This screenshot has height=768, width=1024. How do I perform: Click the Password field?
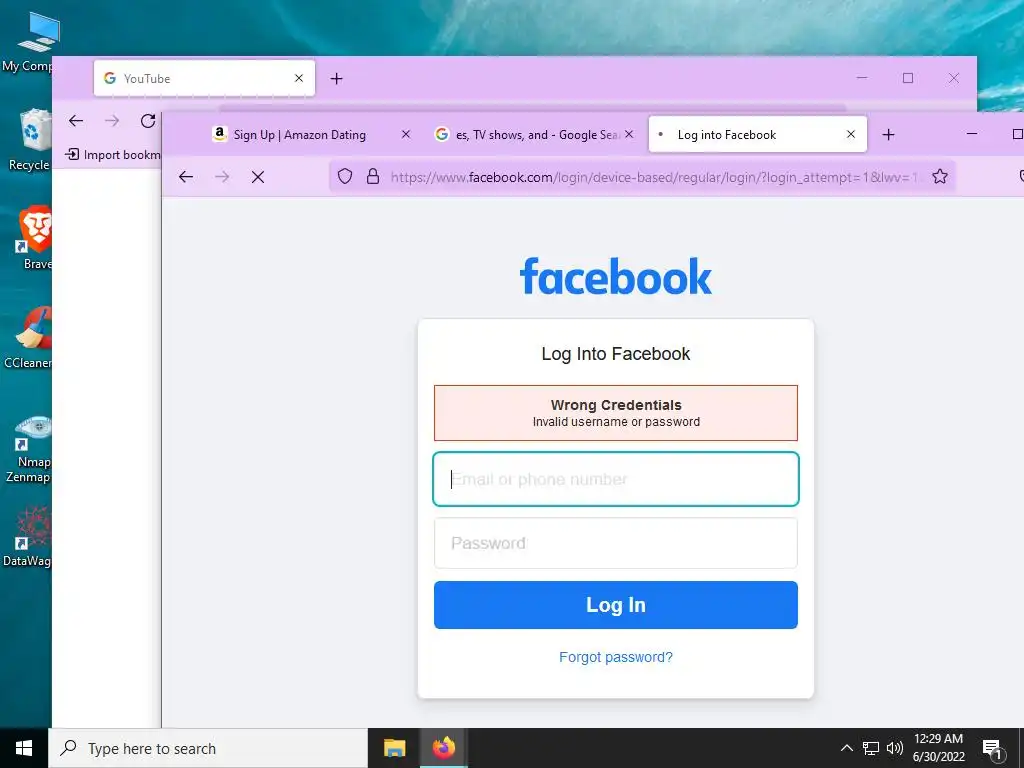point(616,543)
